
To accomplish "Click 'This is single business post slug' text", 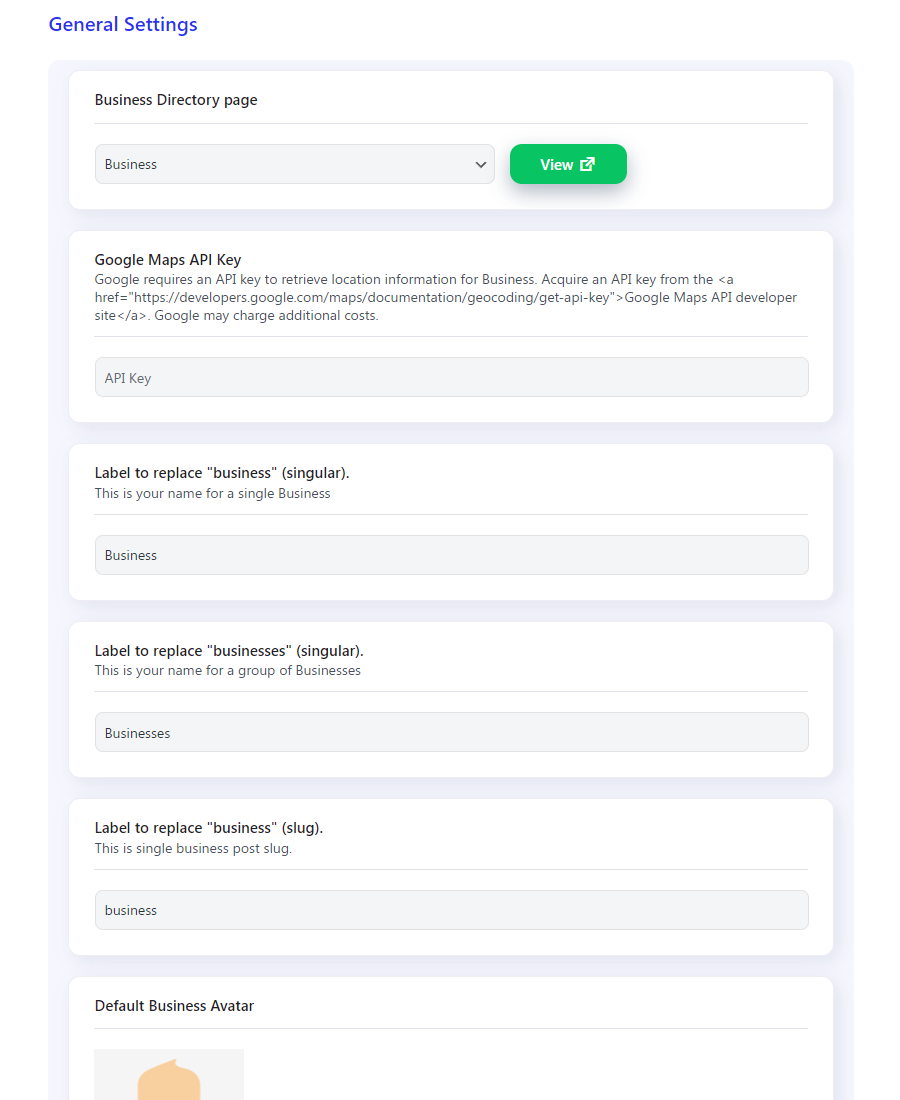I will (193, 848).
